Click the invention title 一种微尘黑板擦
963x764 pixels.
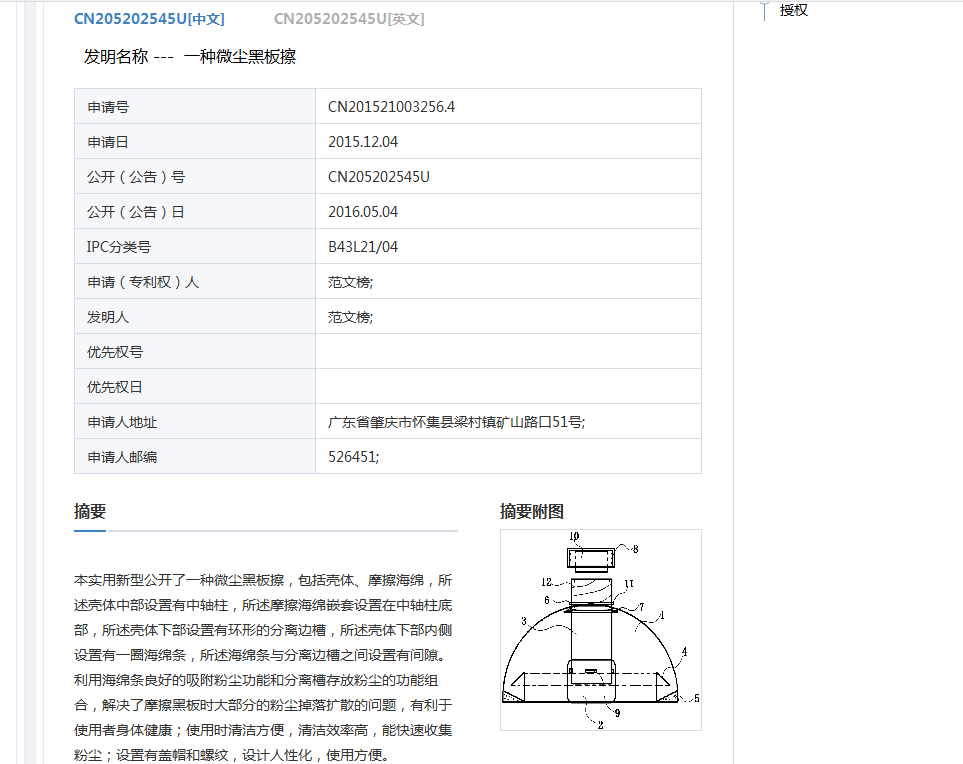point(240,57)
